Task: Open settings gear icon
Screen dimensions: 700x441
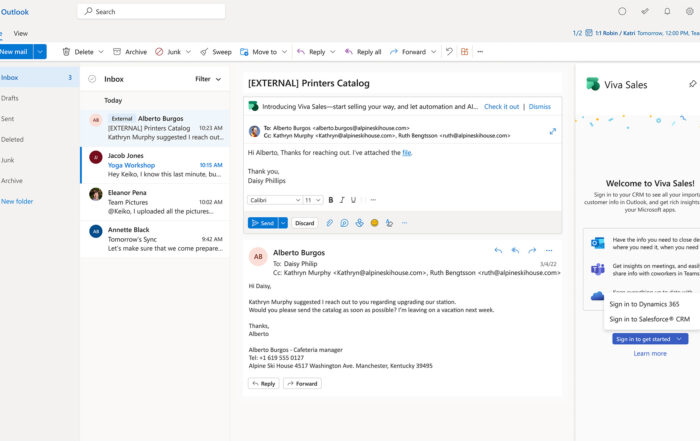Action: click(x=689, y=12)
